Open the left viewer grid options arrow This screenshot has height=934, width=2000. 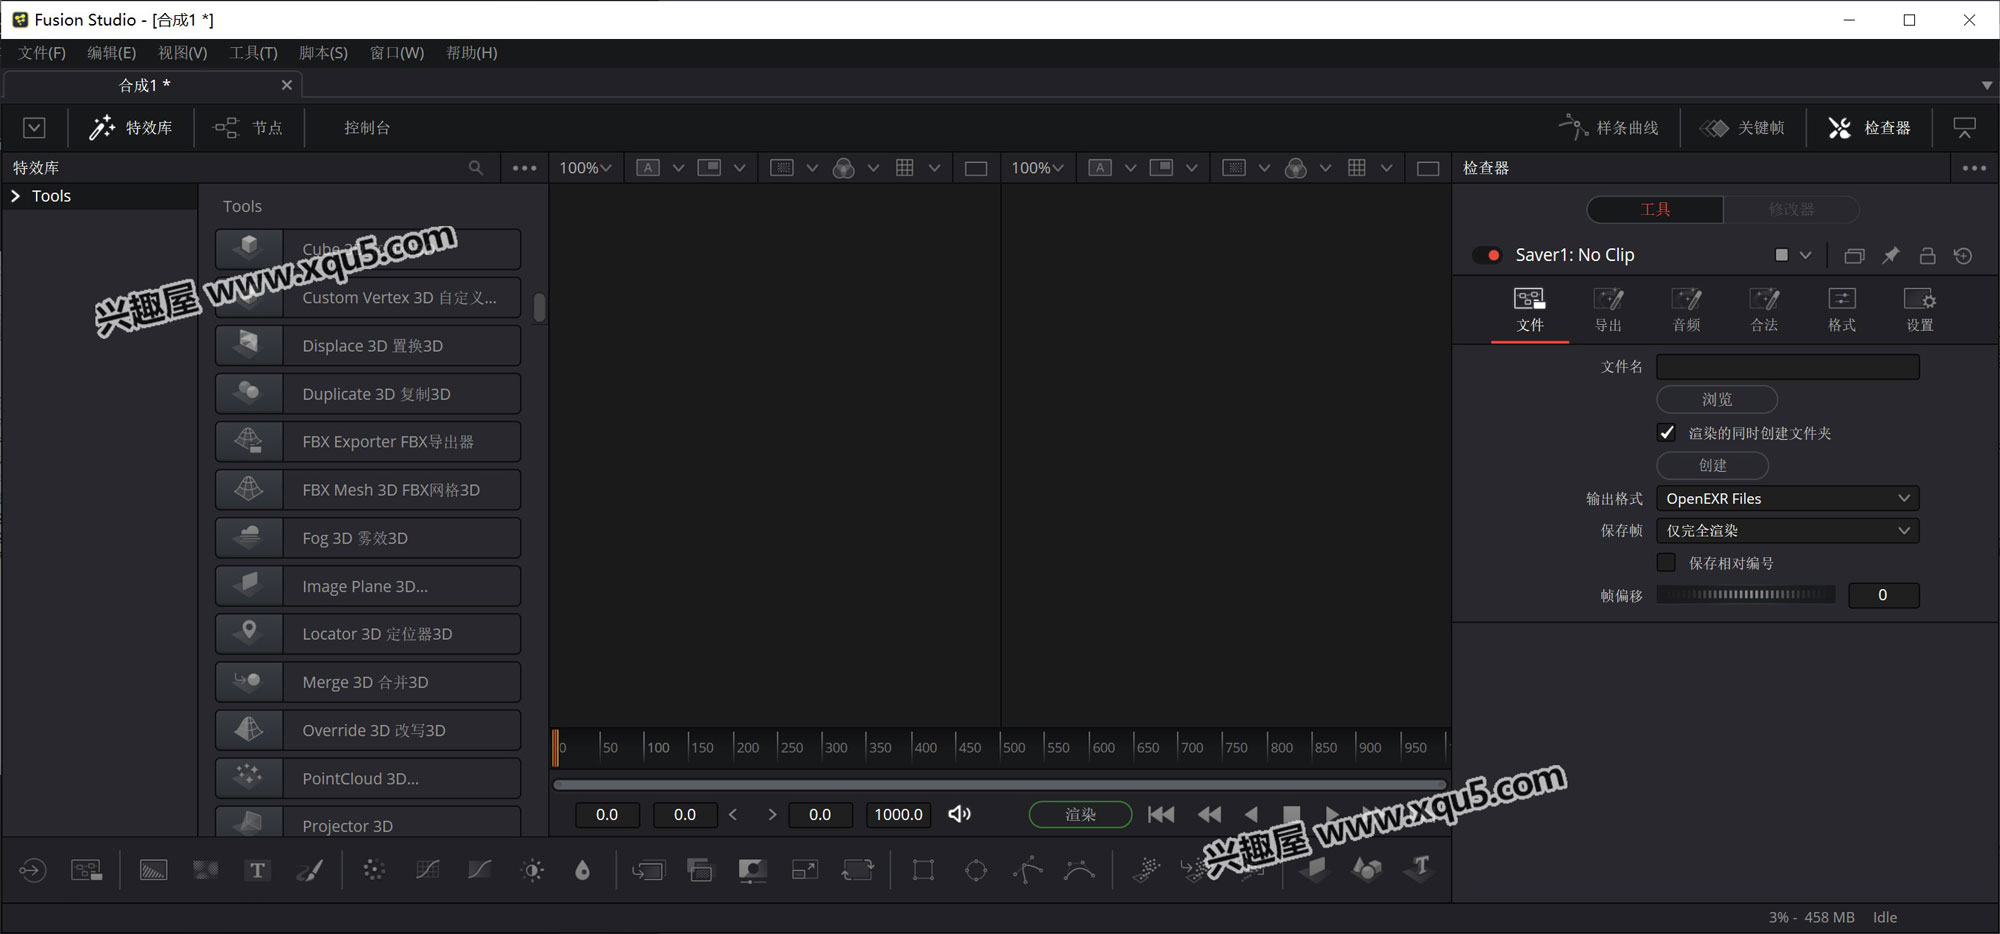tap(934, 168)
